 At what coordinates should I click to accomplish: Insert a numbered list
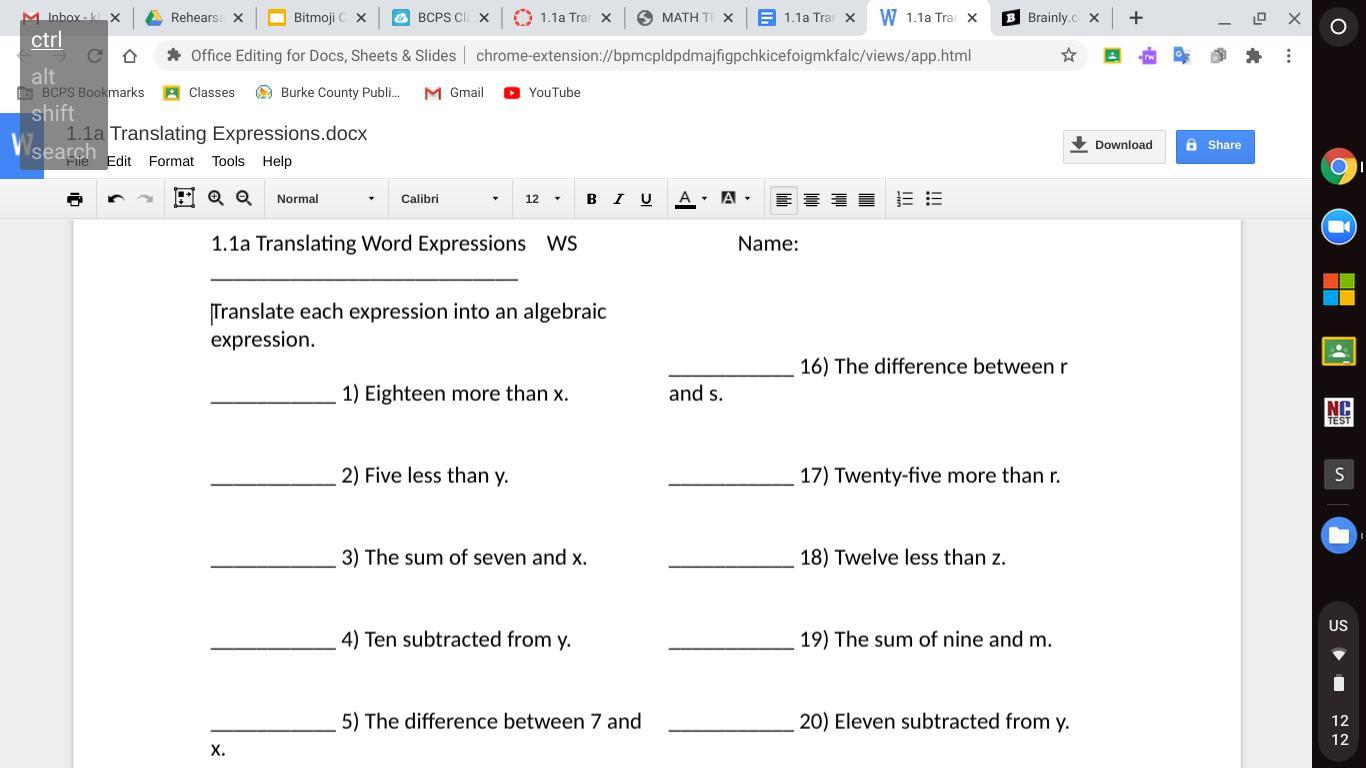pyautogui.click(x=905, y=199)
